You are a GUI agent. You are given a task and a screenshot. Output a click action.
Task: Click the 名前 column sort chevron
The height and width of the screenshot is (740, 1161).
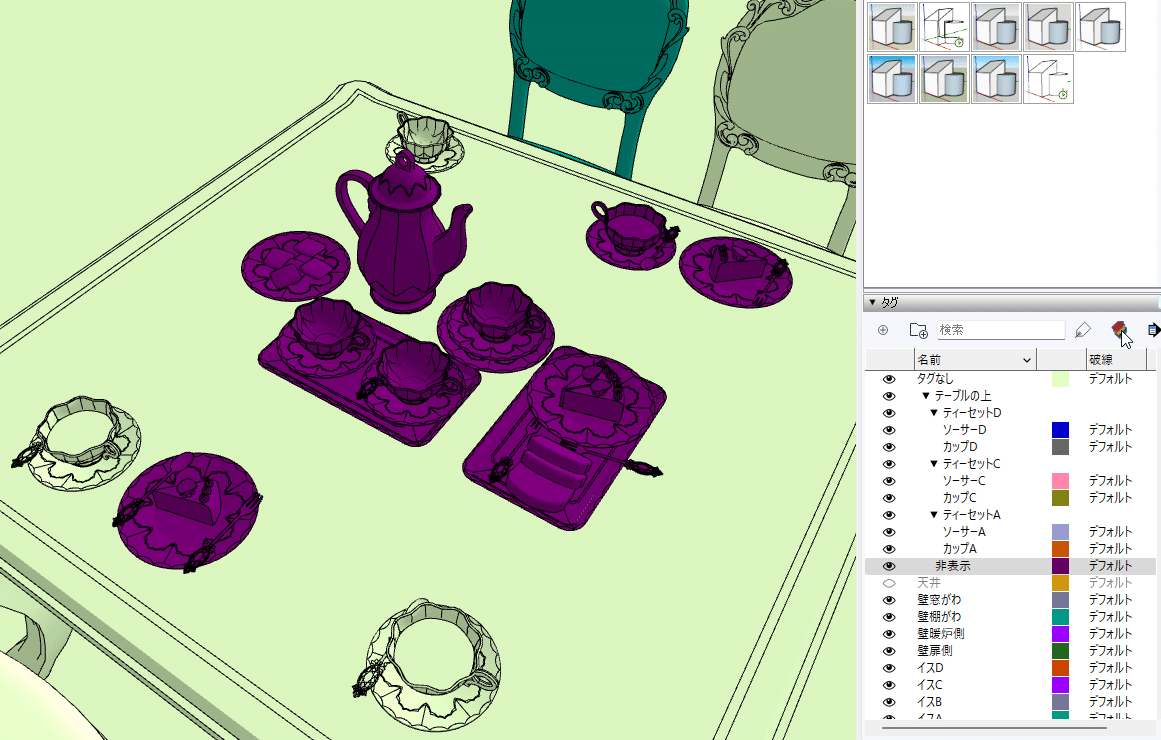pyautogui.click(x=1026, y=360)
